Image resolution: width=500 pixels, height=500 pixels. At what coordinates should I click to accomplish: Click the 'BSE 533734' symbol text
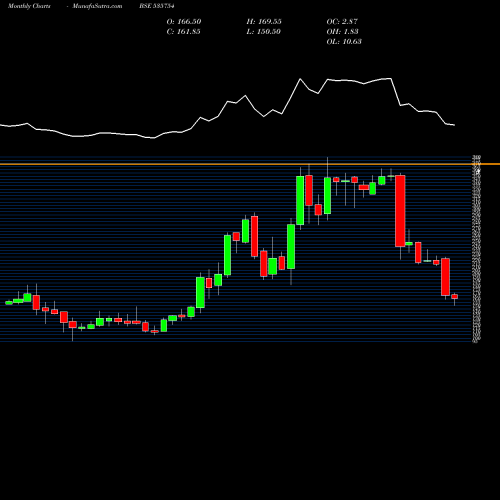click(x=157, y=6)
